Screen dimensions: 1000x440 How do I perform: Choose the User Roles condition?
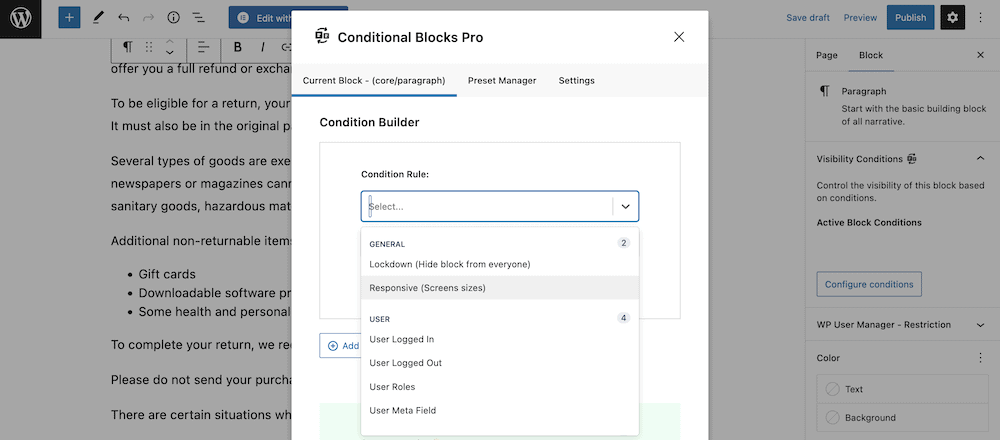[x=499, y=386]
